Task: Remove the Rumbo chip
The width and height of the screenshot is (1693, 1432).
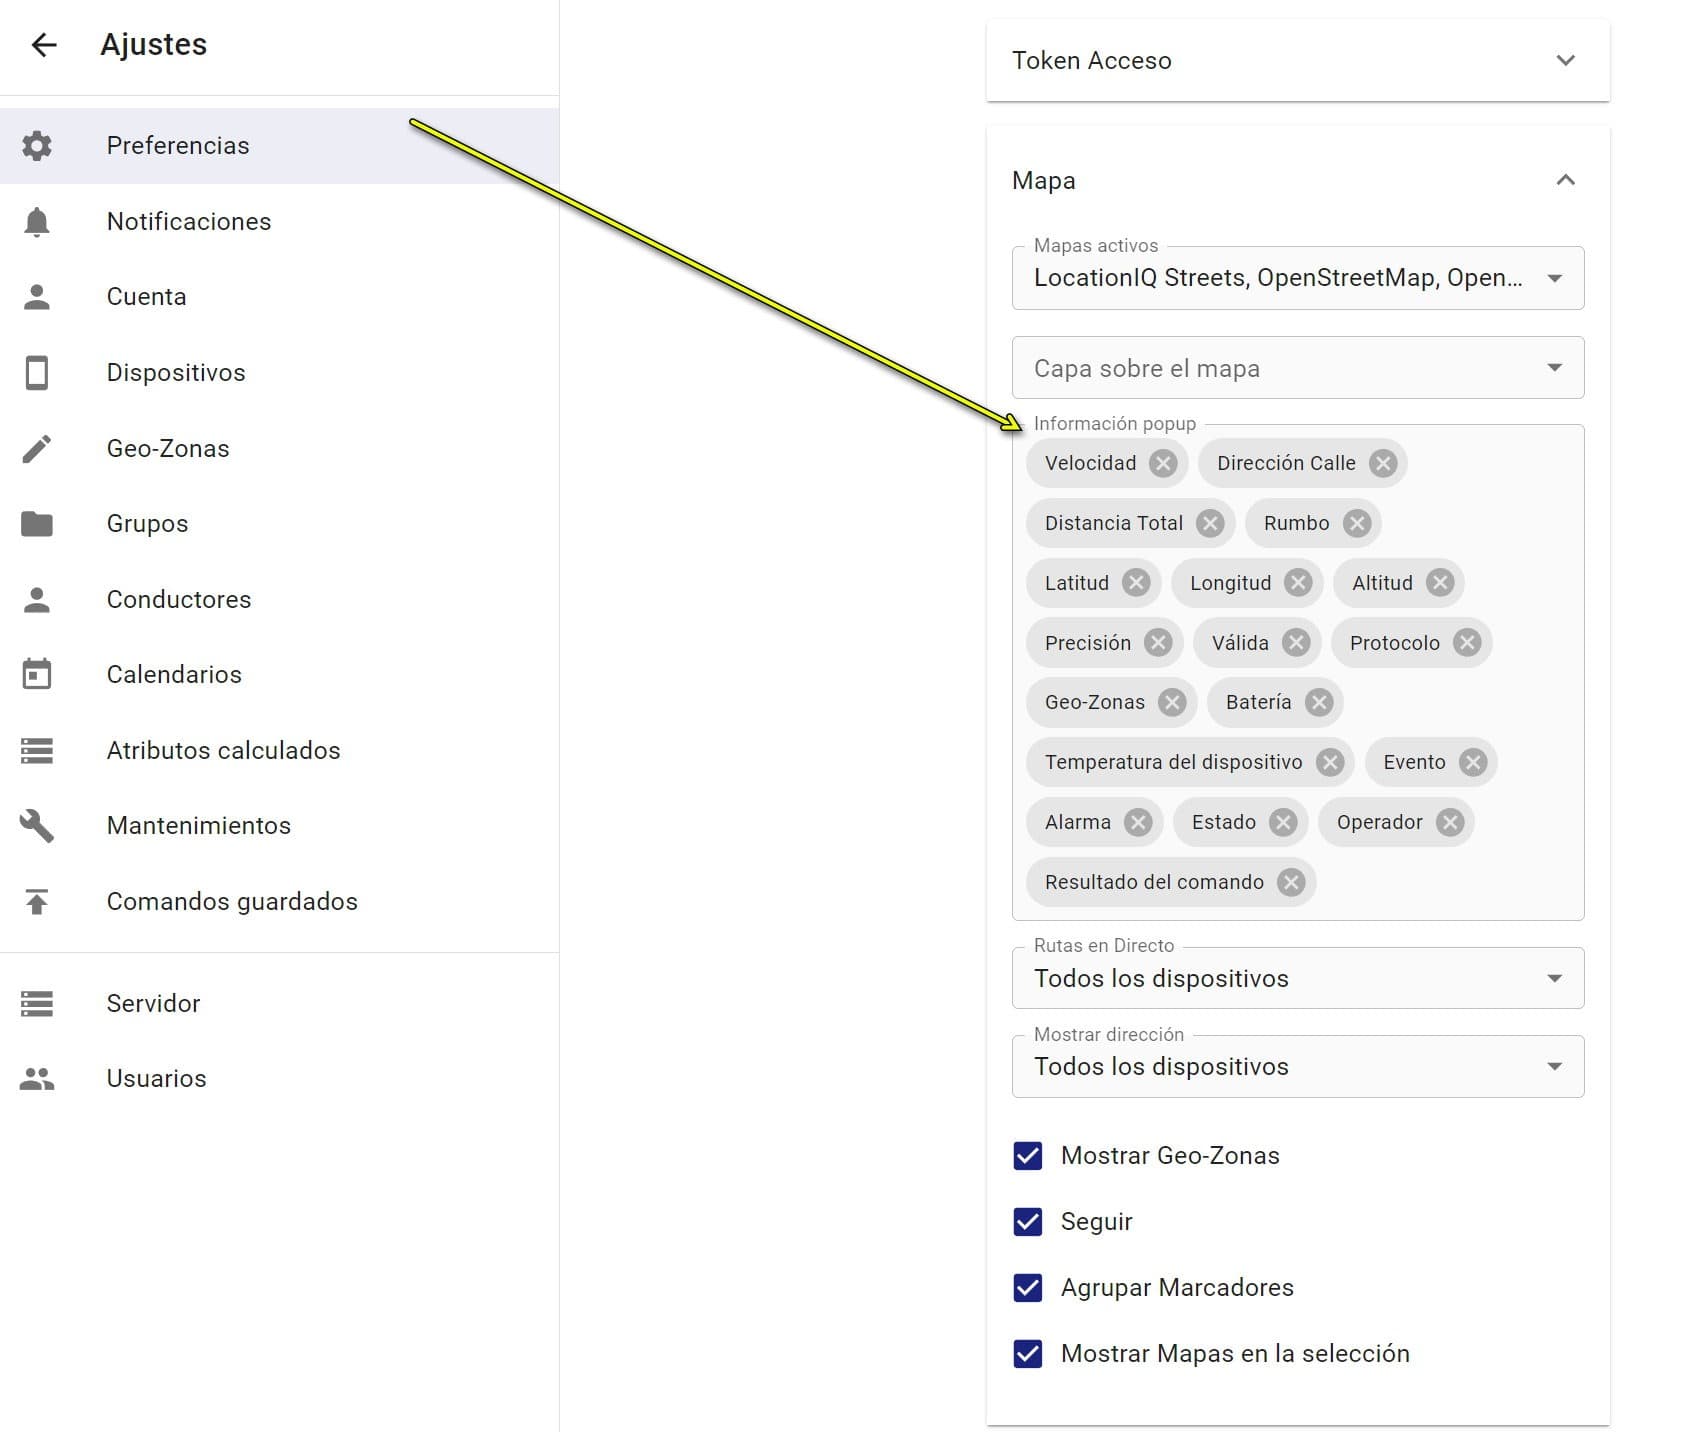Action: (x=1356, y=523)
